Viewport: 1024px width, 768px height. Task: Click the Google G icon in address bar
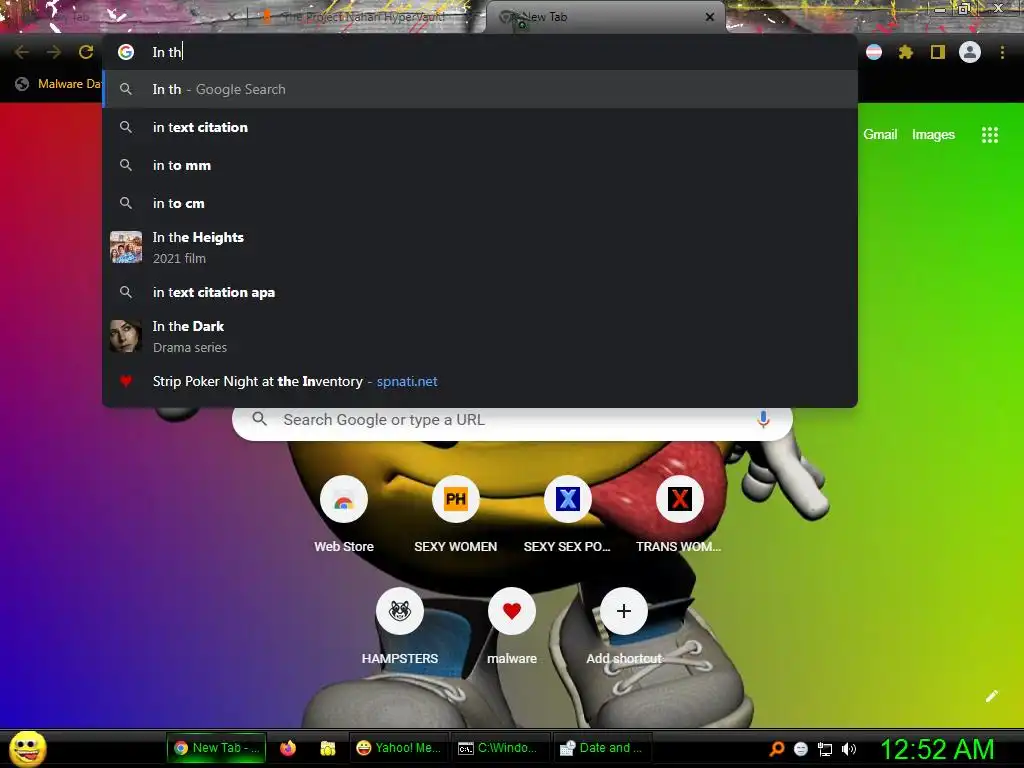126,52
